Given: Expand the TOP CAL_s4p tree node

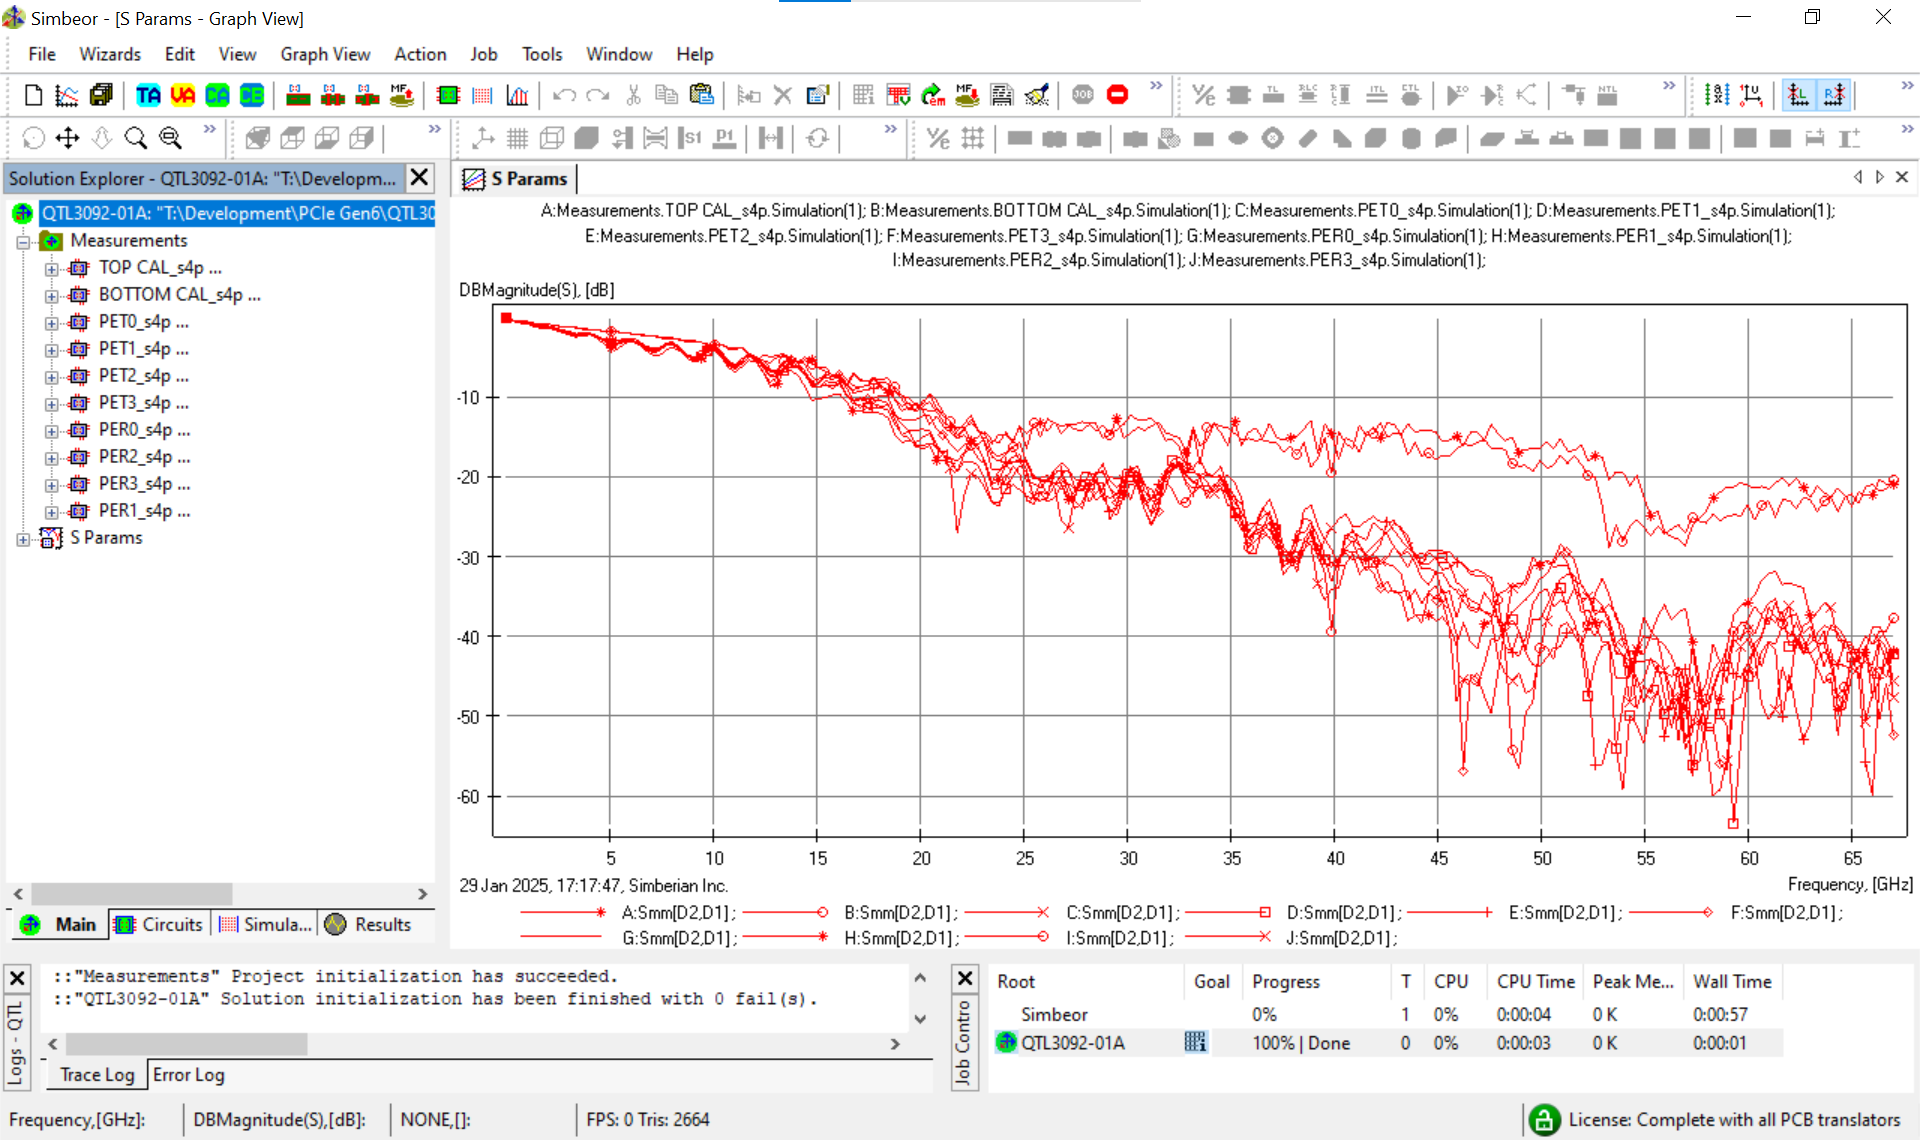Looking at the screenshot, I should (51, 269).
